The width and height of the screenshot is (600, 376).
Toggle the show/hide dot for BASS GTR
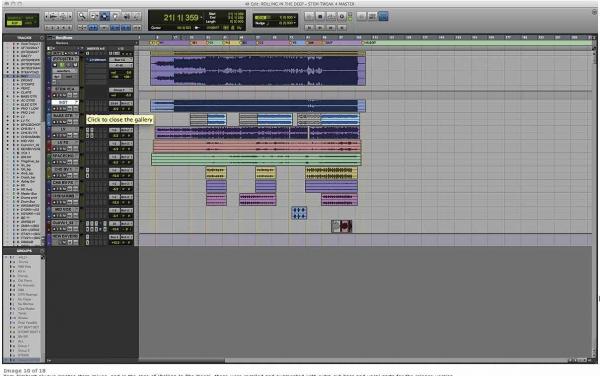[x=8, y=96]
